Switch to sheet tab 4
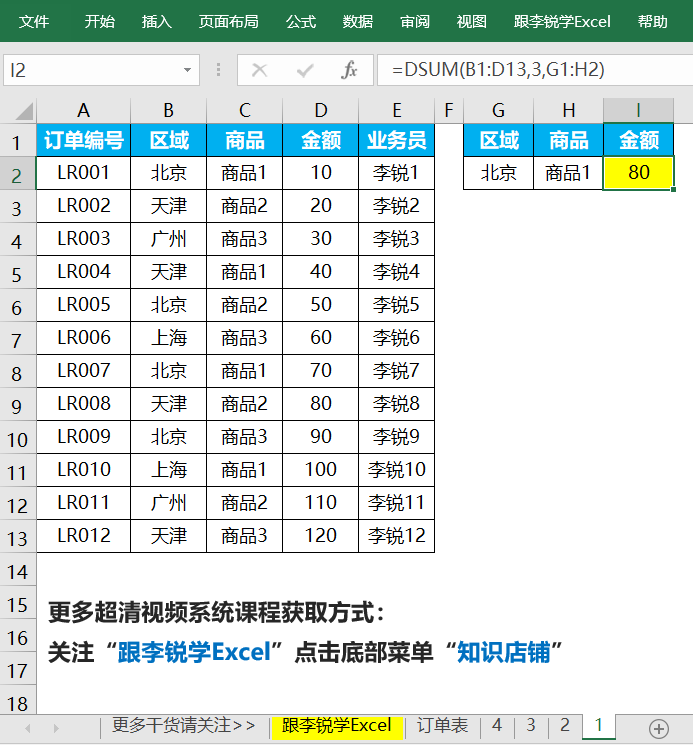This screenshot has height=745, width=693. (497, 726)
